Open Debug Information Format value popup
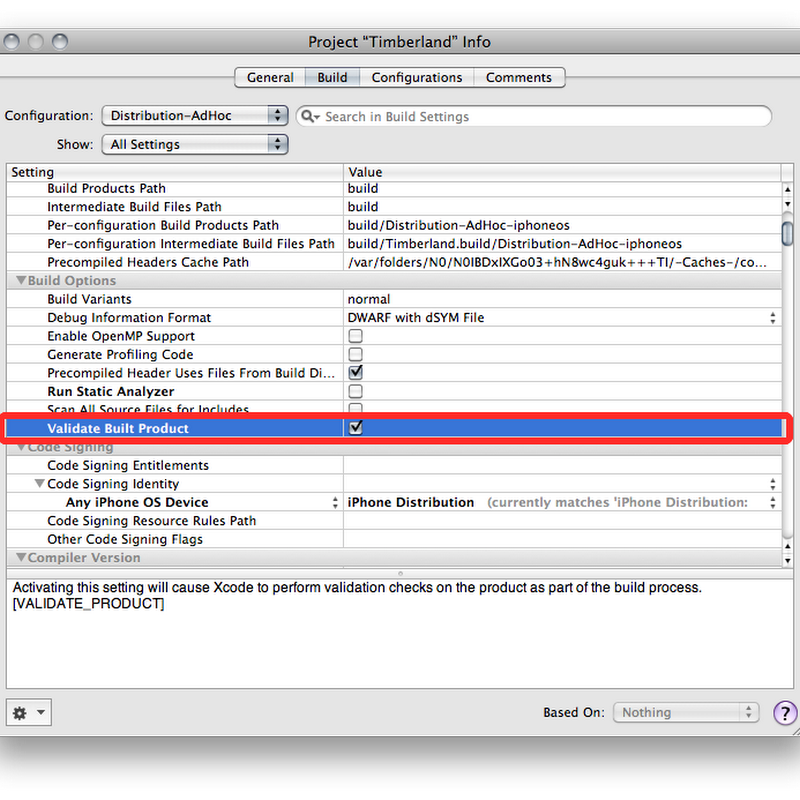Image resolution: width=800 pixels, height=800 pixels. [x=773, y=318]
